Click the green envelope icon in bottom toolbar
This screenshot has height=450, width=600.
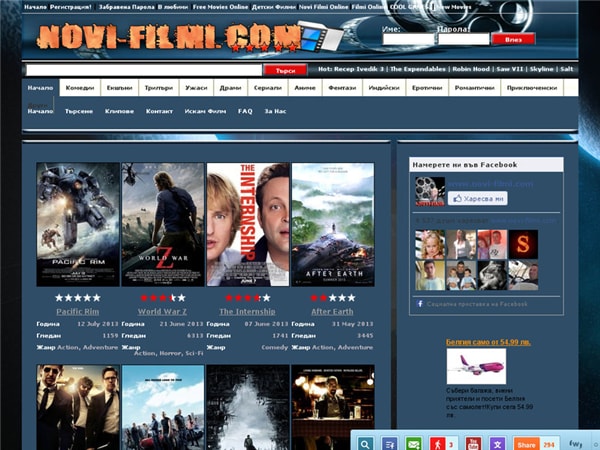click(x=414, y=444)
